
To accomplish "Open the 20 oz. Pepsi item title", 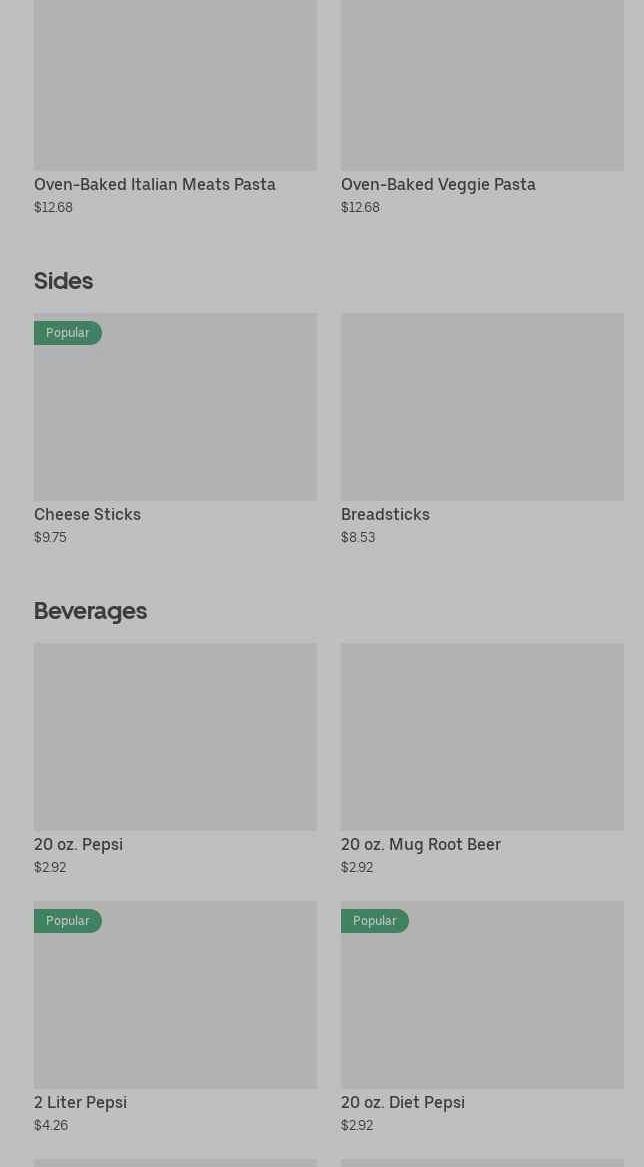I will pyautogui.click(x=78, y=844).
